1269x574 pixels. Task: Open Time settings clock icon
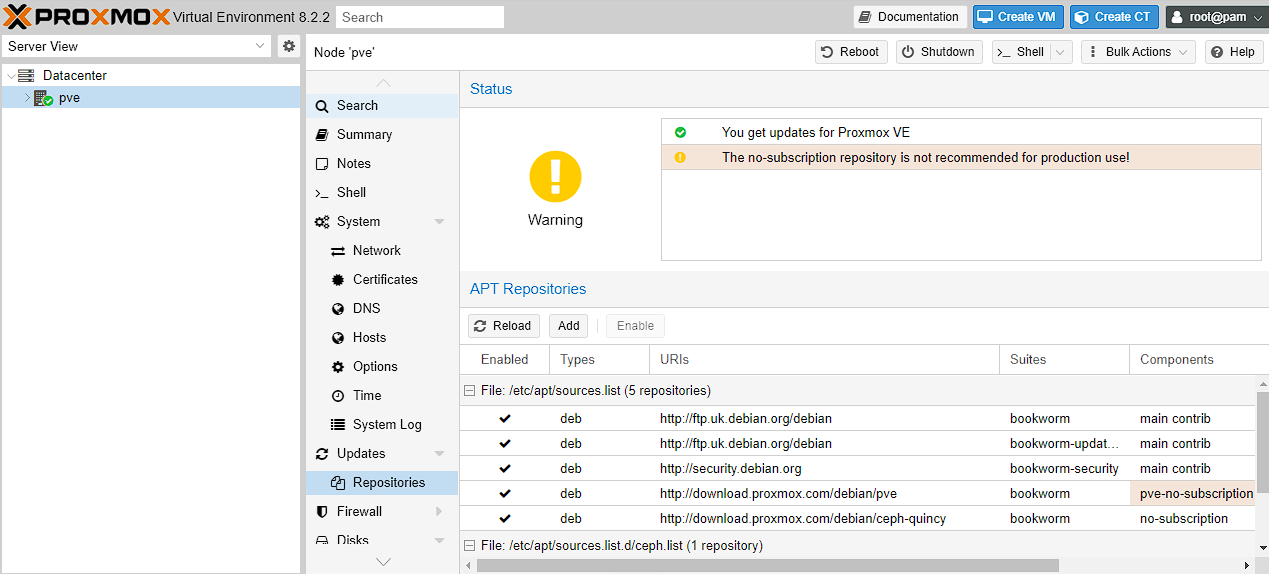(338, 396)
